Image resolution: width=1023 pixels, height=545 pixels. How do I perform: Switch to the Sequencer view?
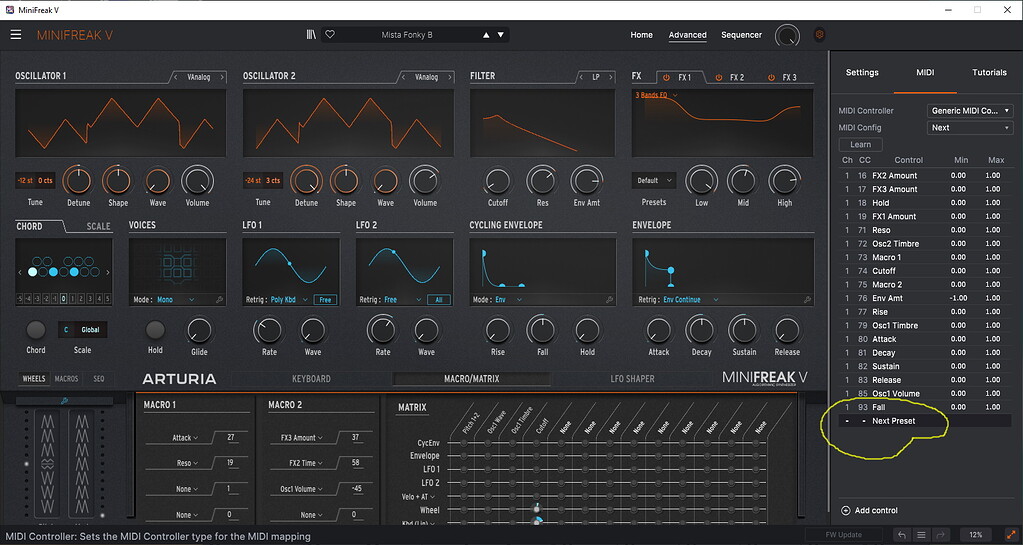(x=741, y=35)
